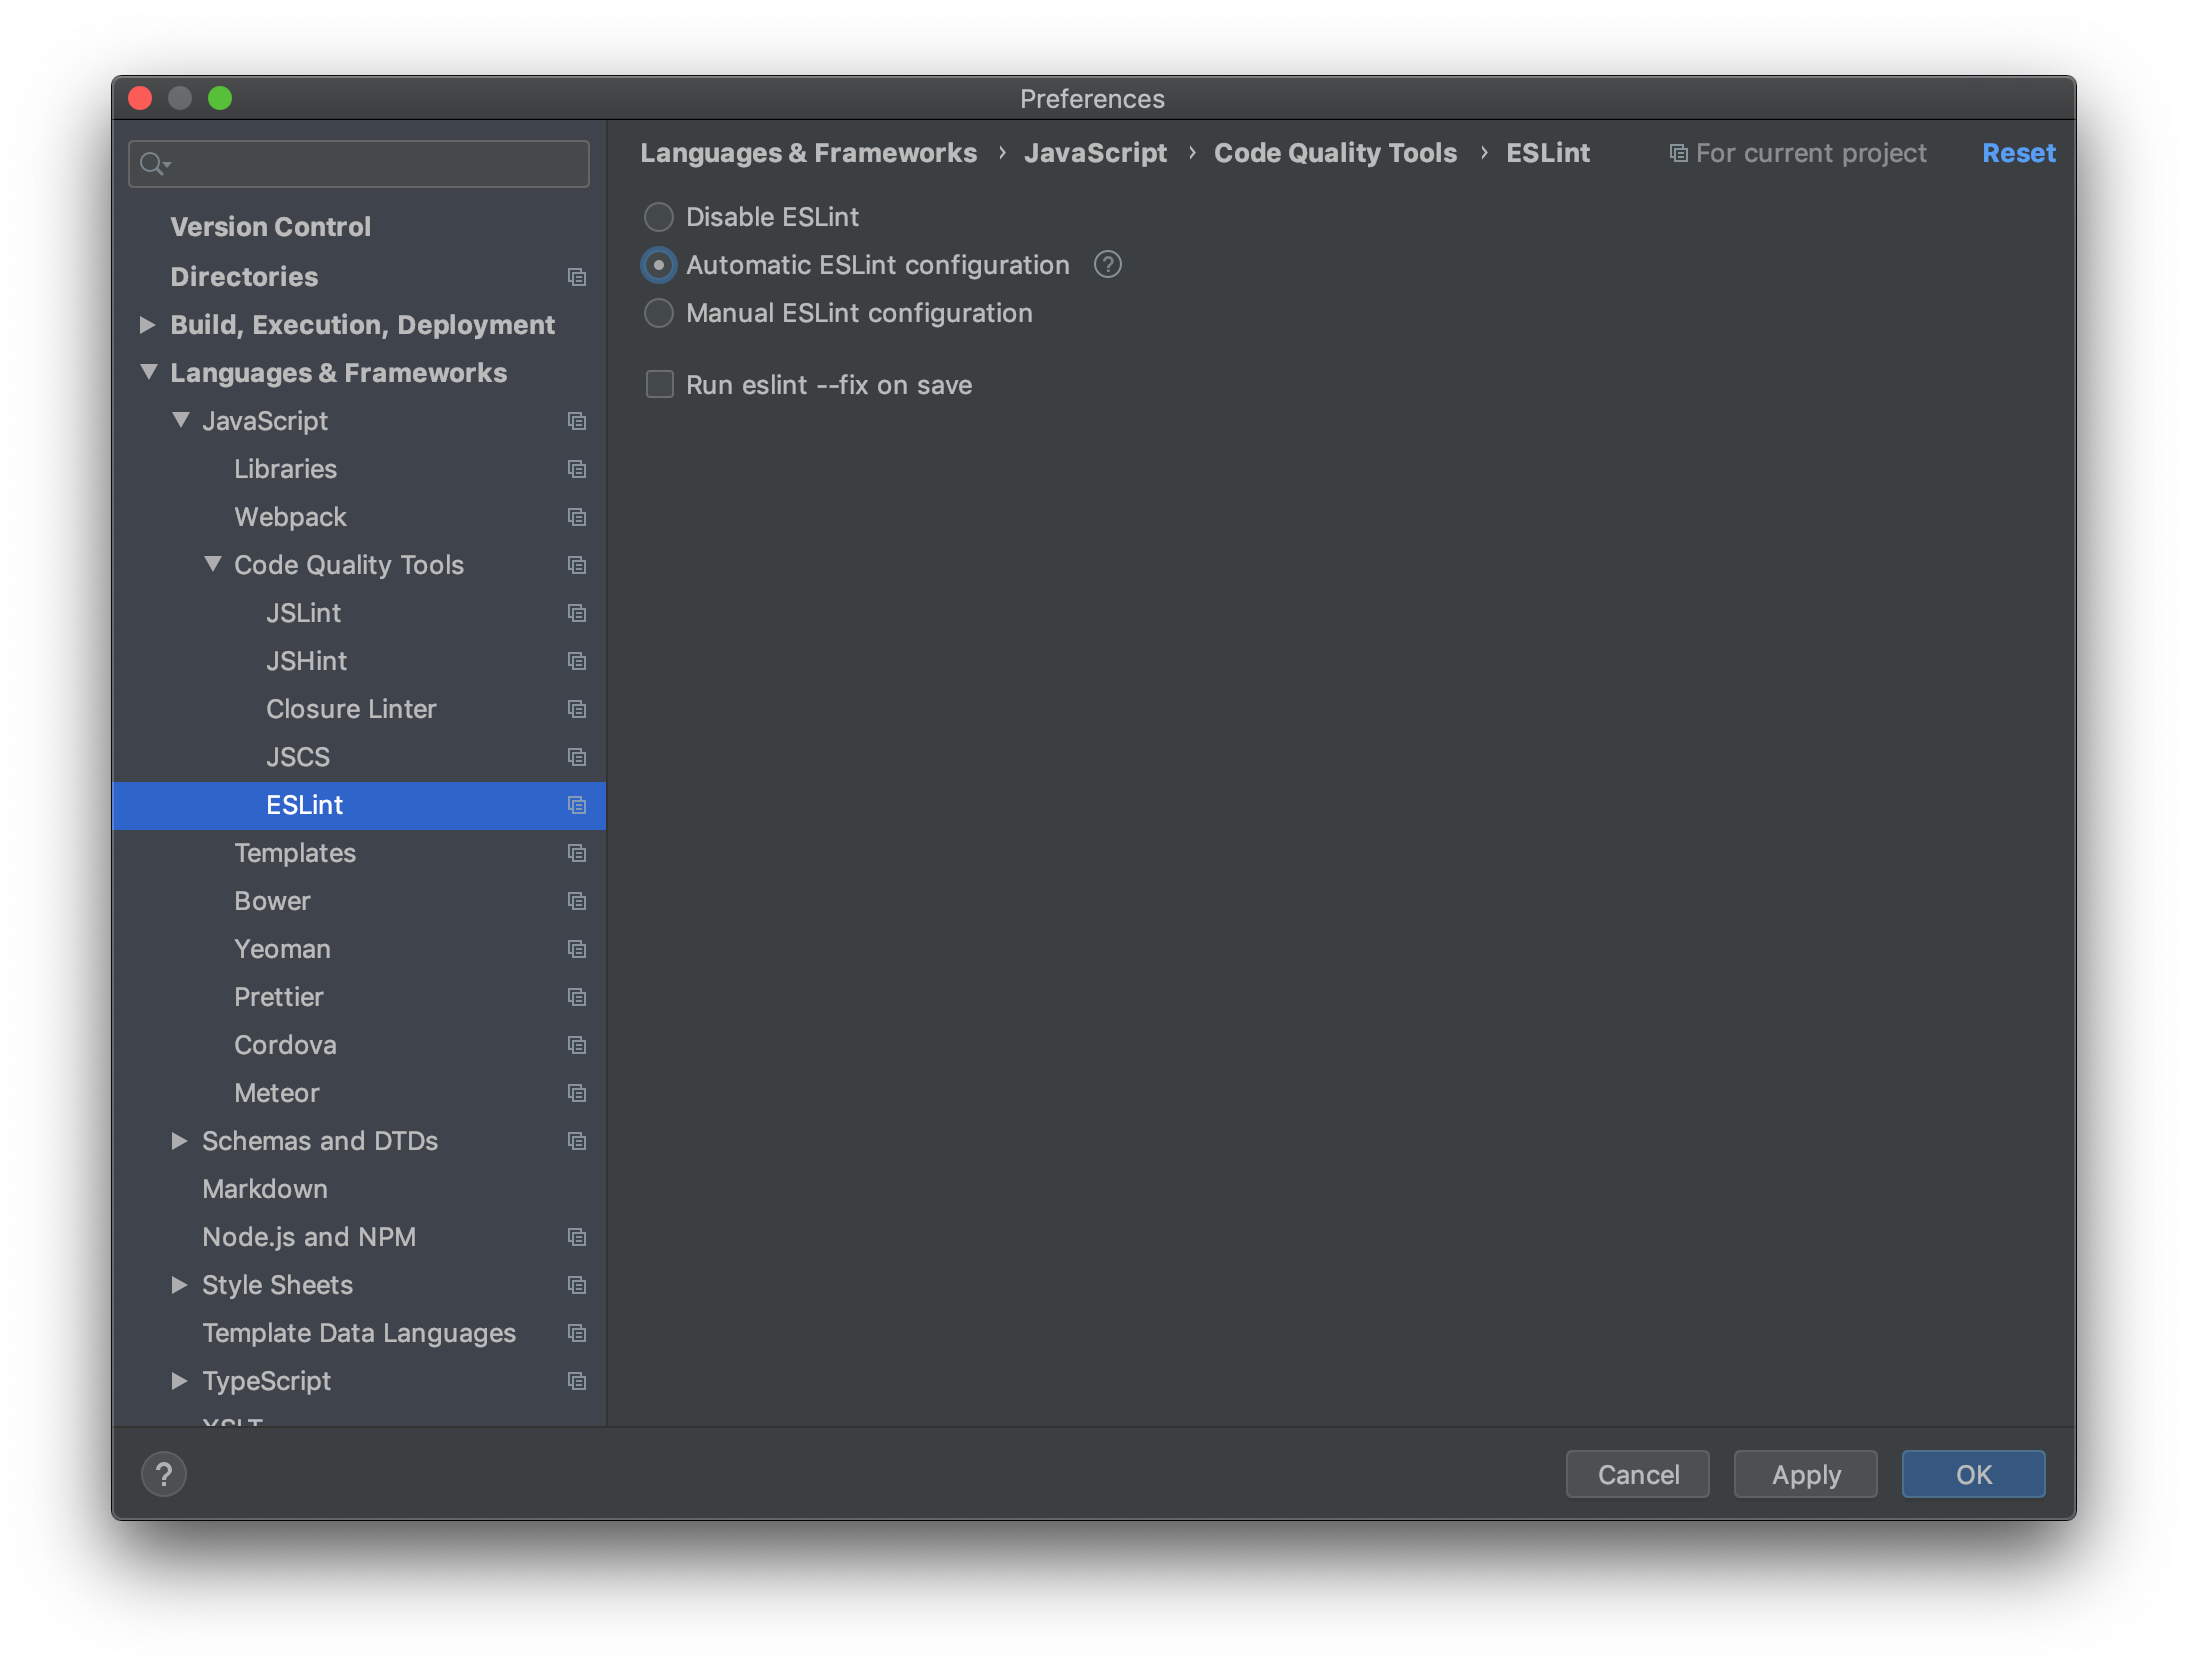Expand Style Sheets node
This screenshot has height=1668, width=2188.
pos(180,1285)
